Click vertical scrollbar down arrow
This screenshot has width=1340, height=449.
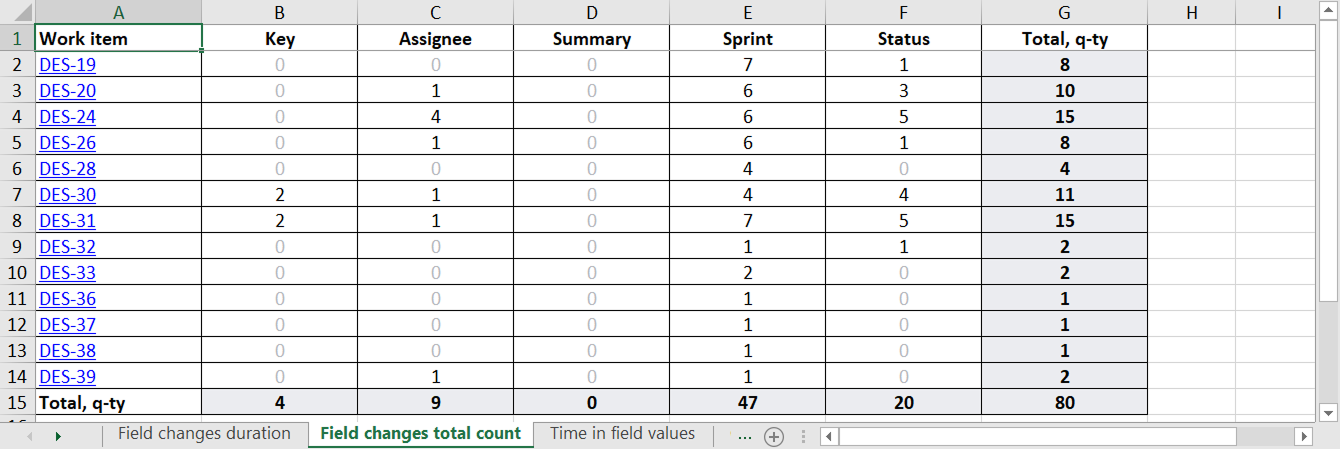click(x=1329, y=411)
